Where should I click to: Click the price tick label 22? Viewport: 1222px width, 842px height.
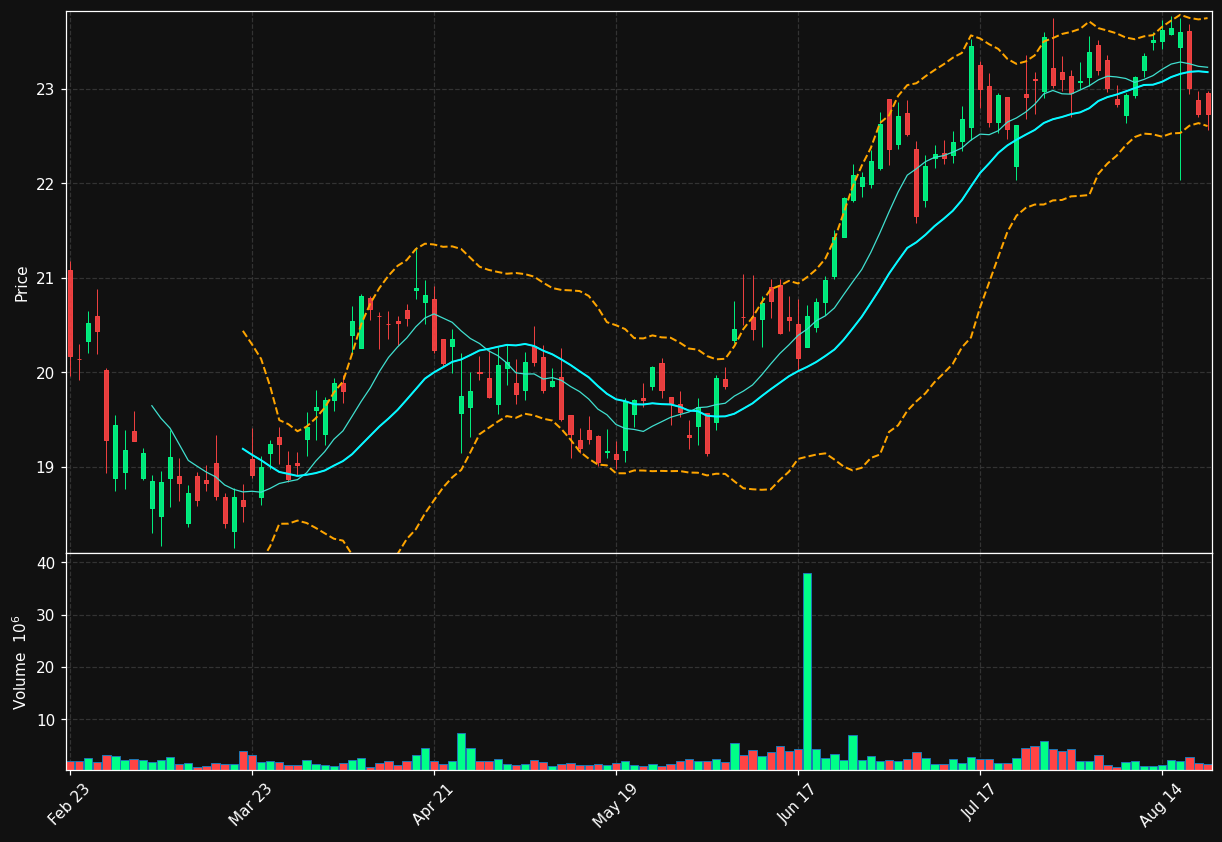pyautogui.click(x=45, y=184)
